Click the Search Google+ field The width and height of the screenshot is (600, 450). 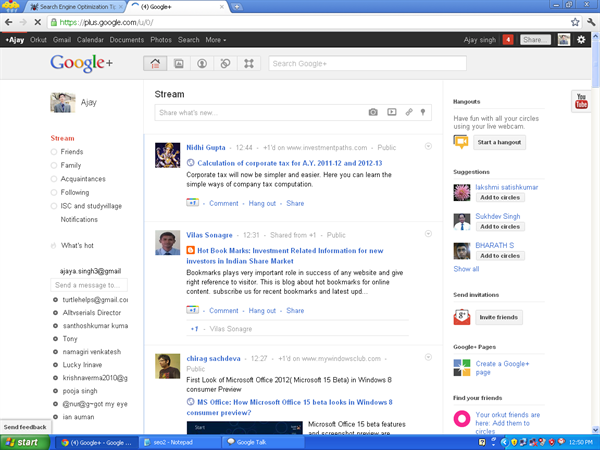click(x=367, y=64)
